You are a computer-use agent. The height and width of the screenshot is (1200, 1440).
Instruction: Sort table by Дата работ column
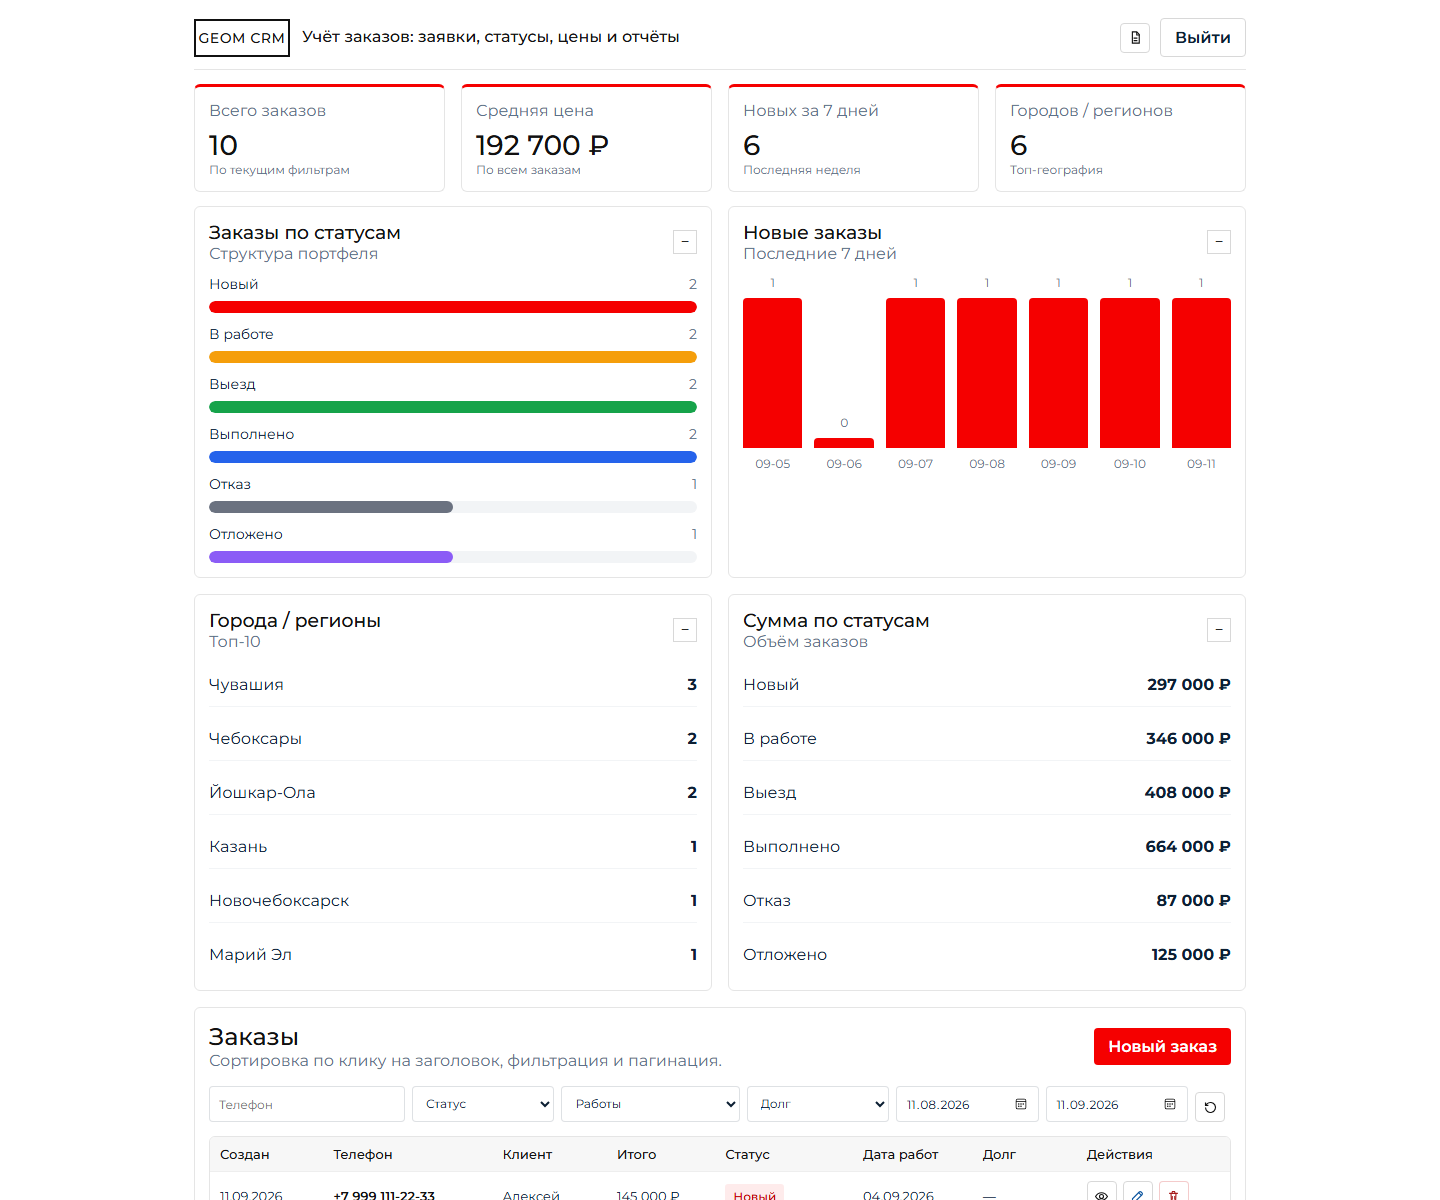click(x=900, y=1154)
